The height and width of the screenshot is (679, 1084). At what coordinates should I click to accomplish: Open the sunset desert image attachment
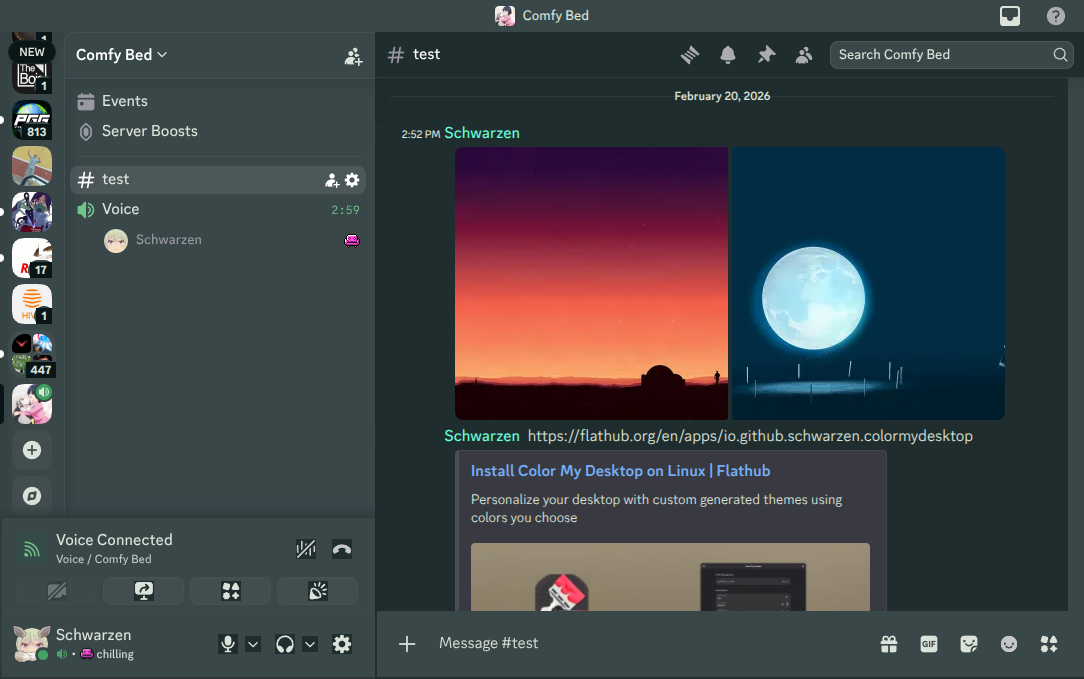(591, 283)
